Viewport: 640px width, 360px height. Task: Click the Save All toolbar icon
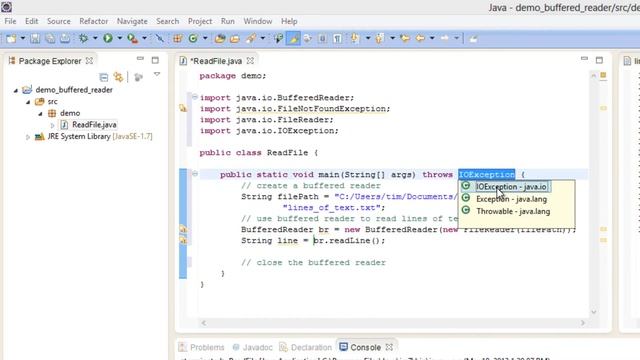point(50,38)
